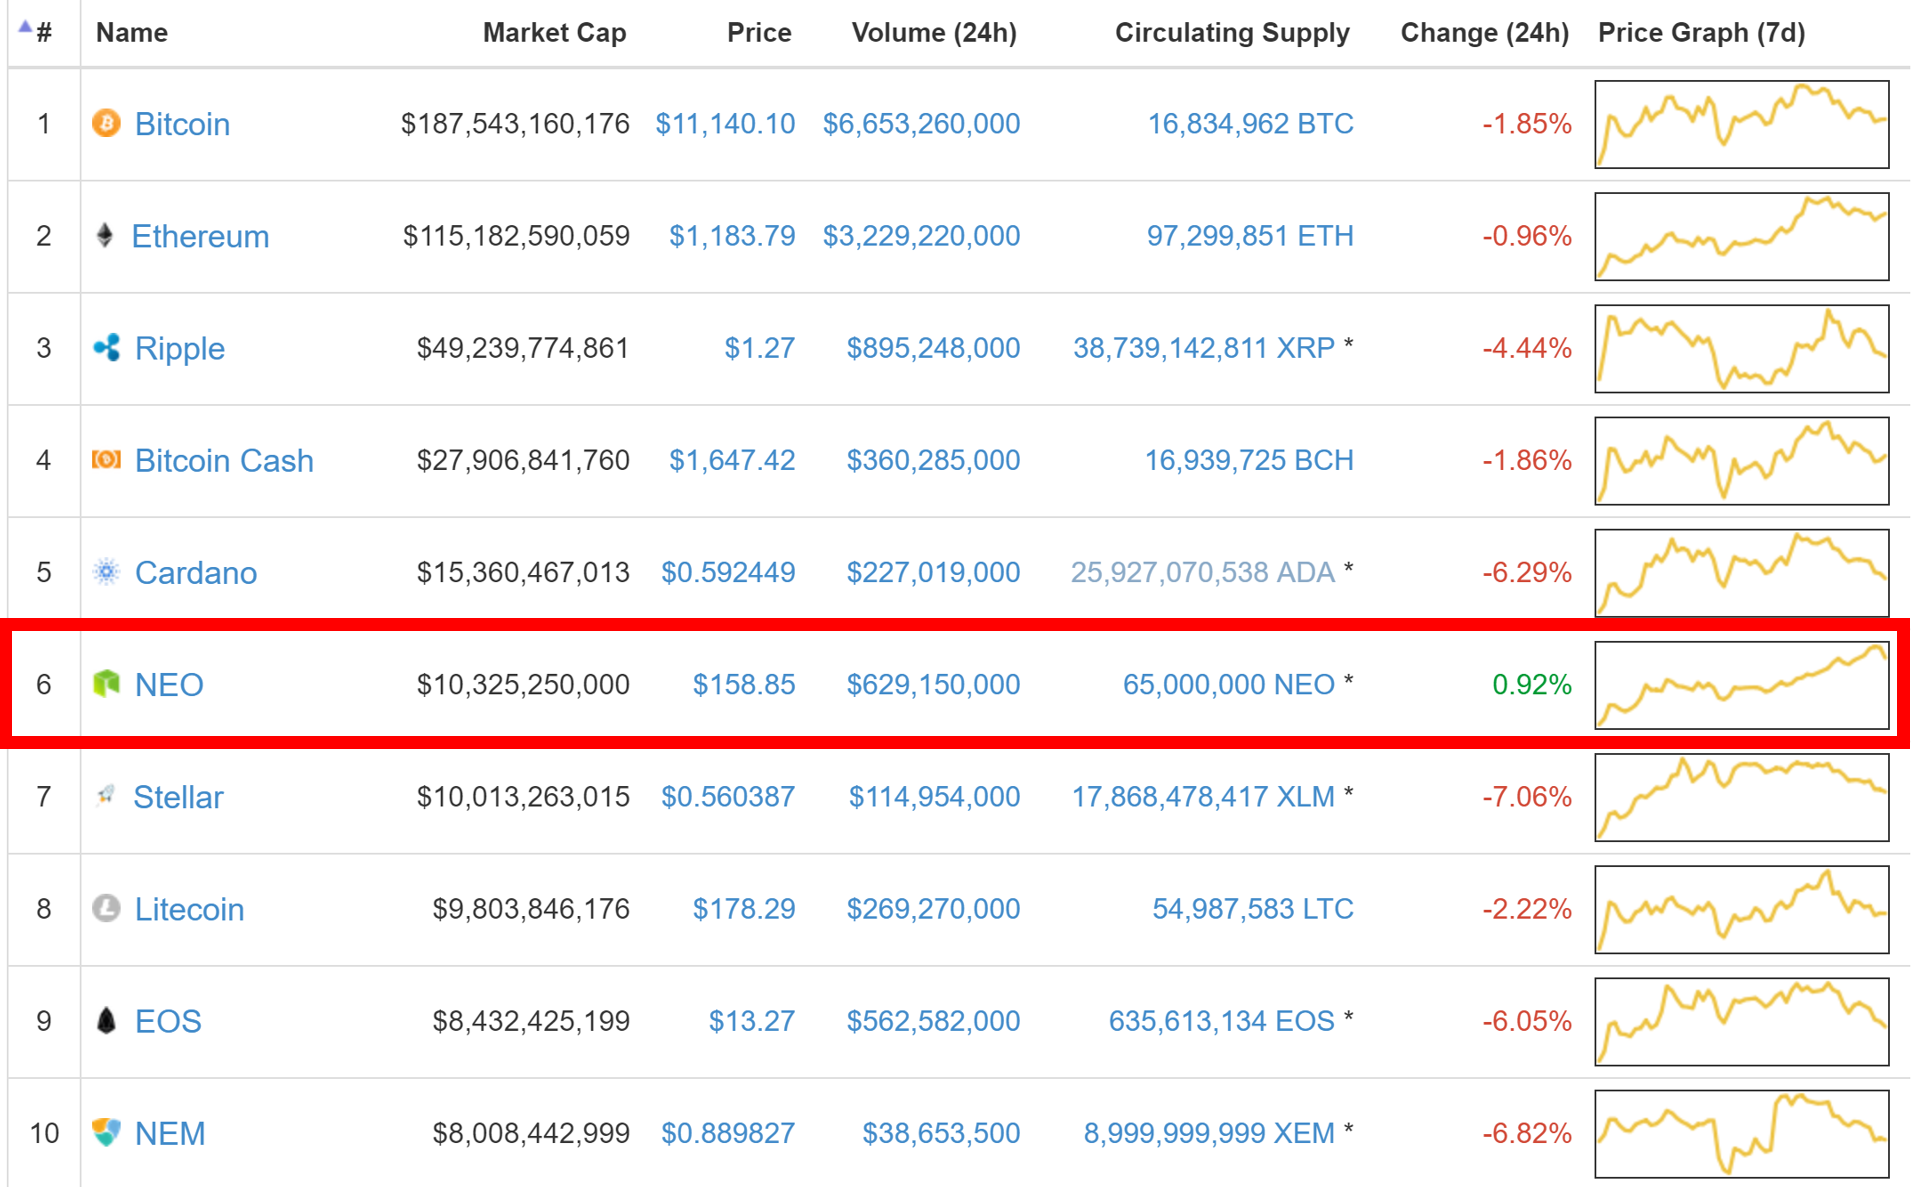The image size is (1912, 1187).
Task: Click supply 8,999,999,999 XEM
Action: 1209,1132
